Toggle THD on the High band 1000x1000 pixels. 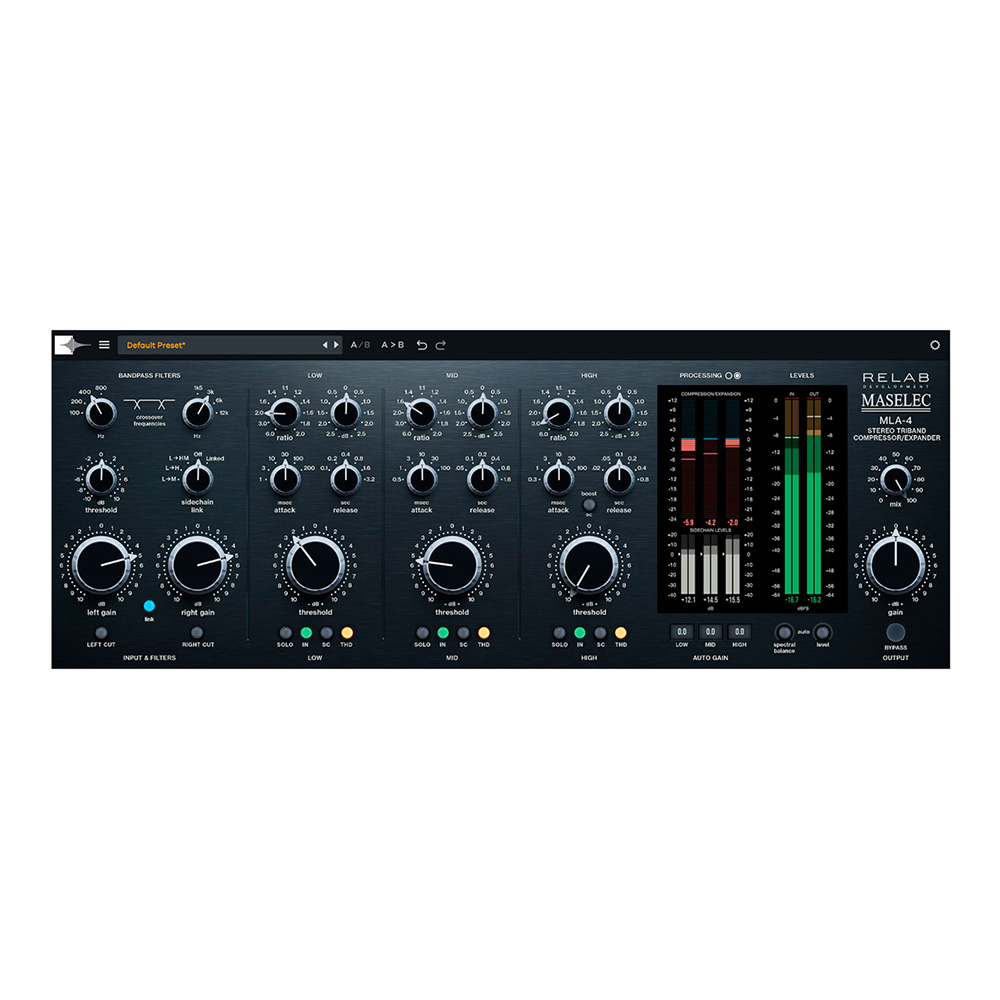point(621,633)
